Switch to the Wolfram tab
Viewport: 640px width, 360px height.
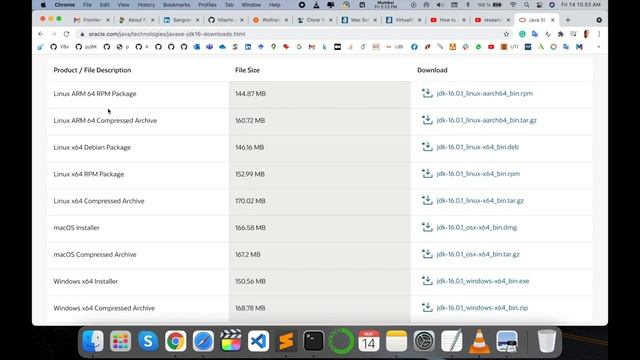point(270,20)
